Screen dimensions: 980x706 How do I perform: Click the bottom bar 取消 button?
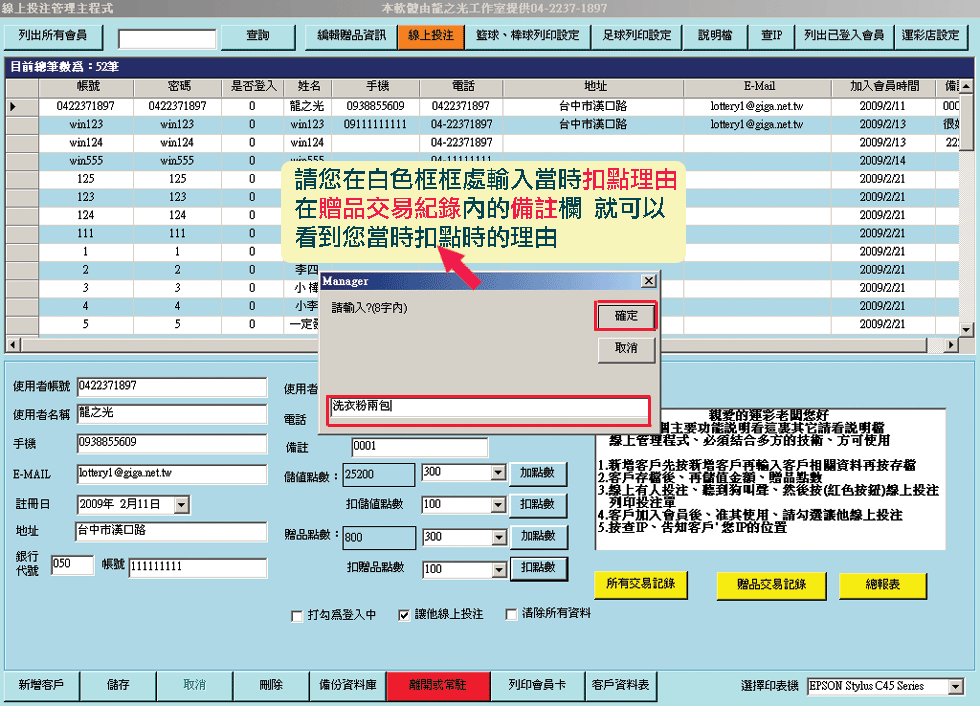(x=194, y=685)
